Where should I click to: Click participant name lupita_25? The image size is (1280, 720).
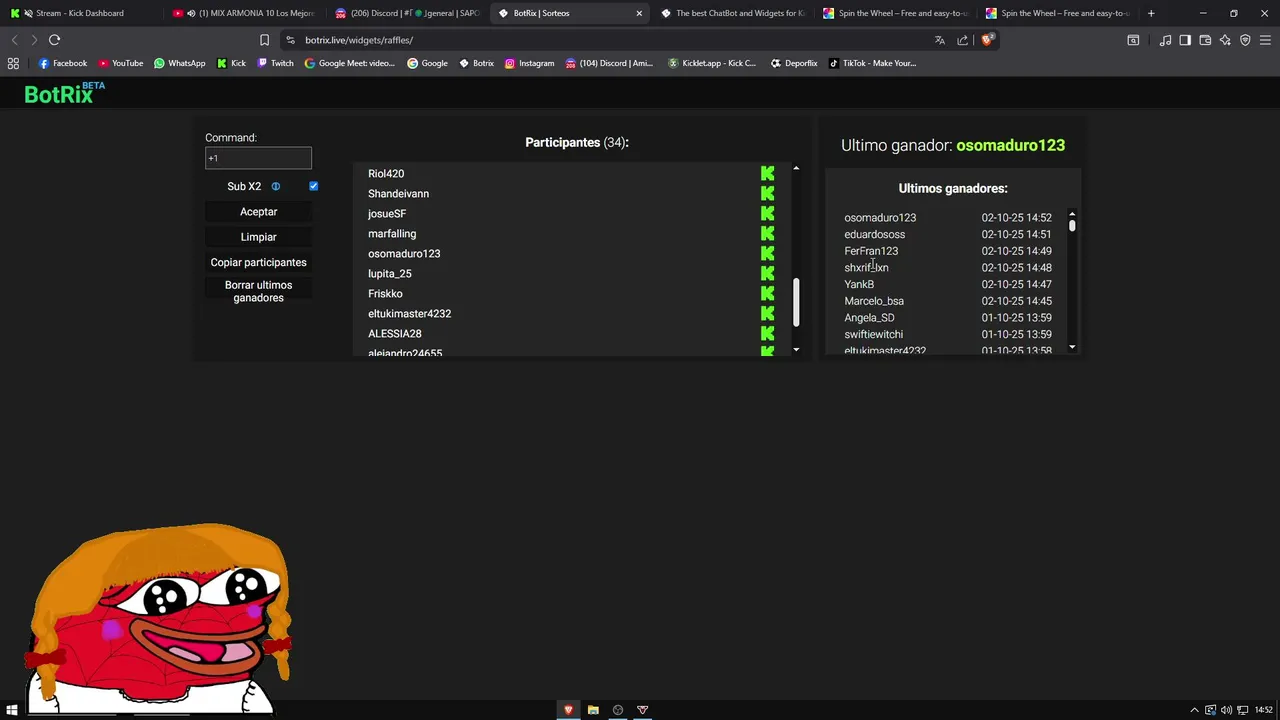[390, 274]
